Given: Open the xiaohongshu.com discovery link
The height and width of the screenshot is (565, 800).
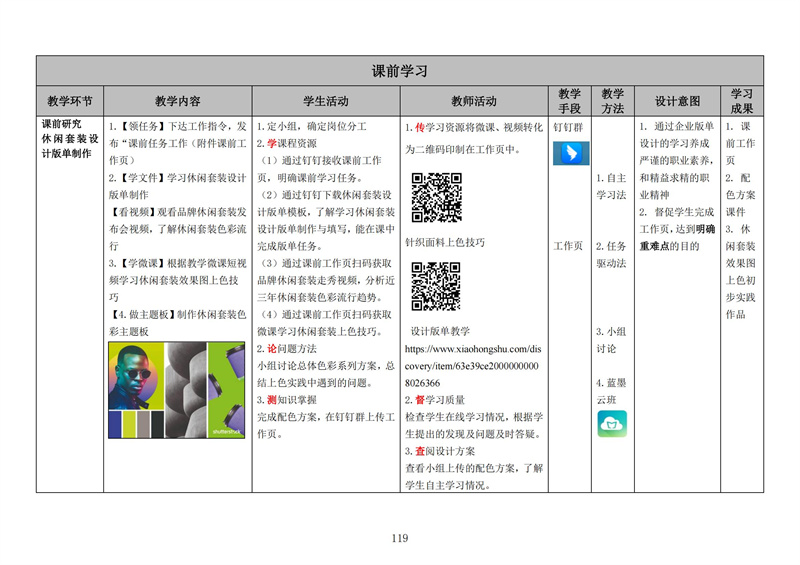Looking at the screenshot, I should tap(472, 366).
